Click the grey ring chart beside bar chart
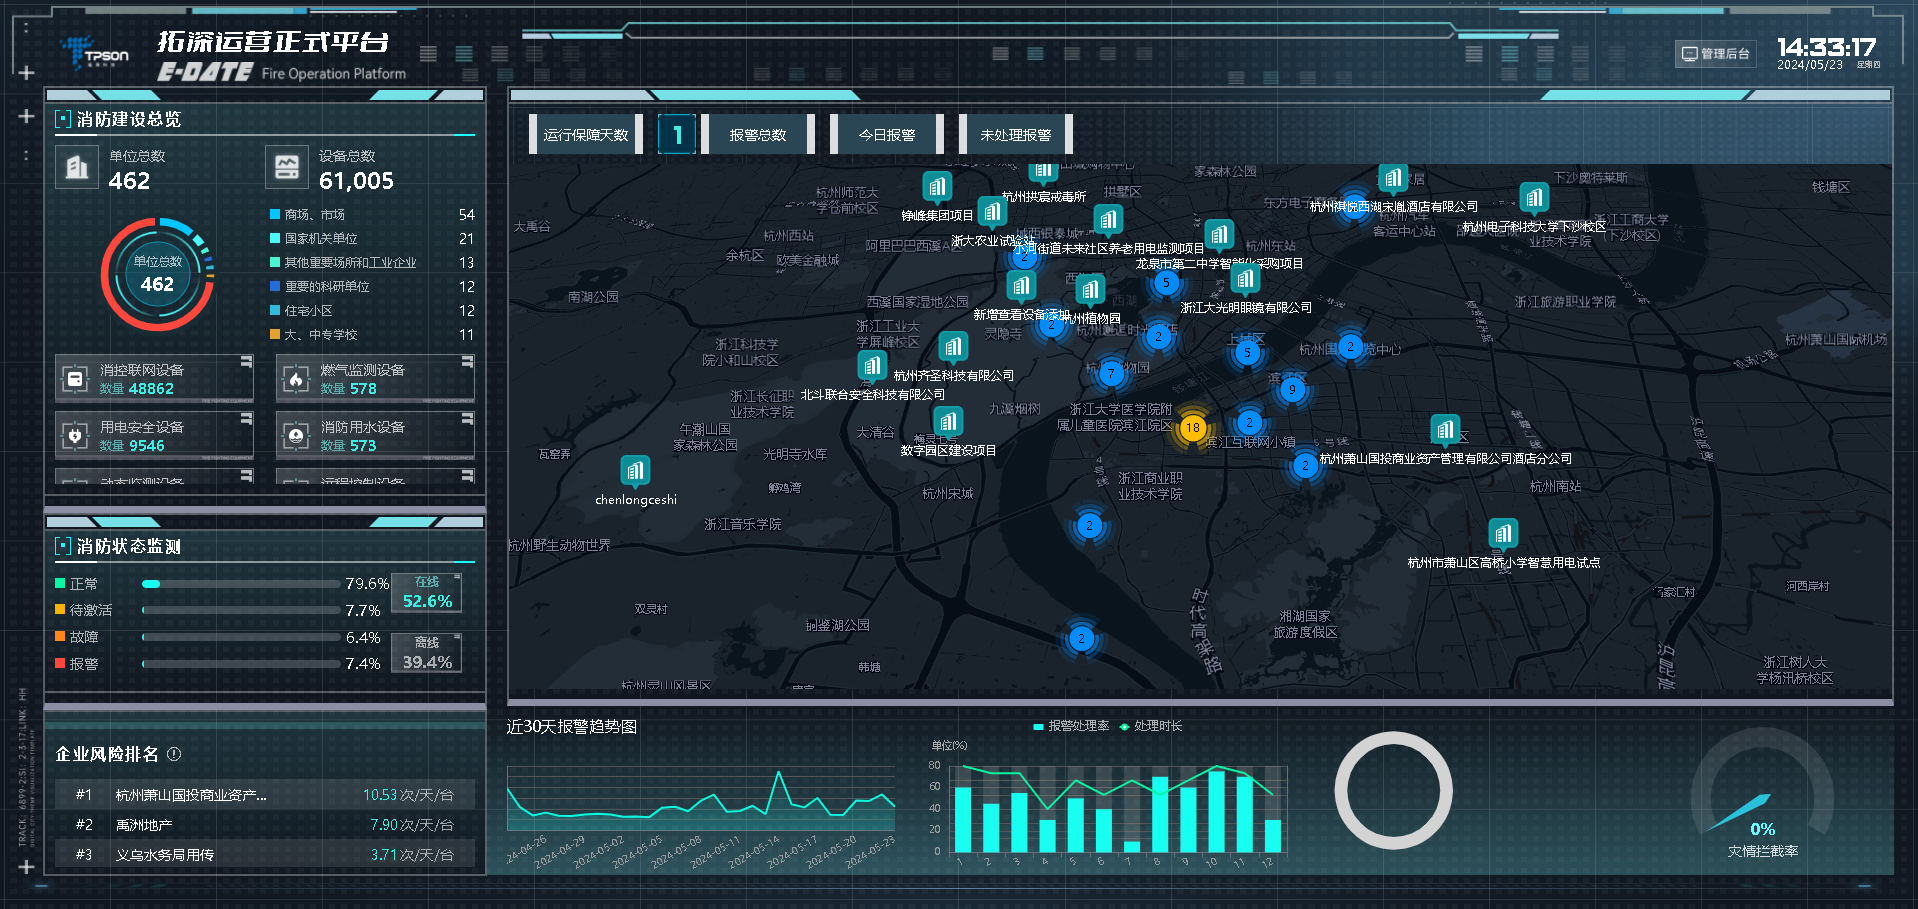The width and height of the screenshot is (1918, 909). coord(1393,790)
